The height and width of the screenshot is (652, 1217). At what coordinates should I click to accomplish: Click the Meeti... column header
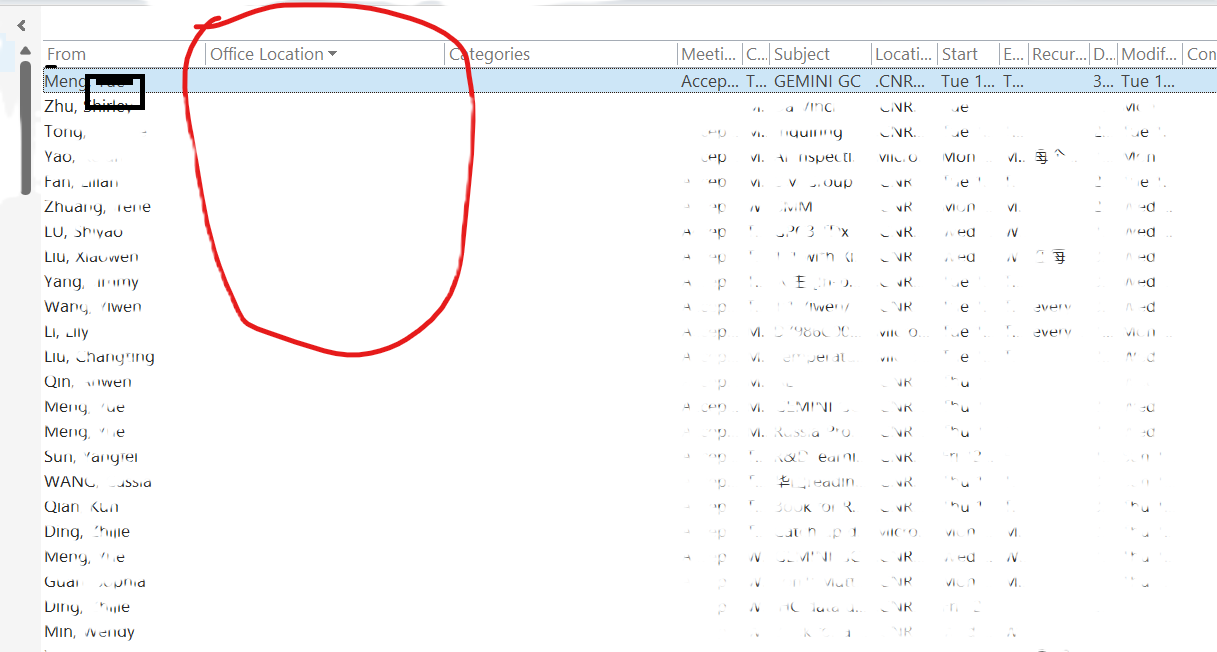coord(707,54)
